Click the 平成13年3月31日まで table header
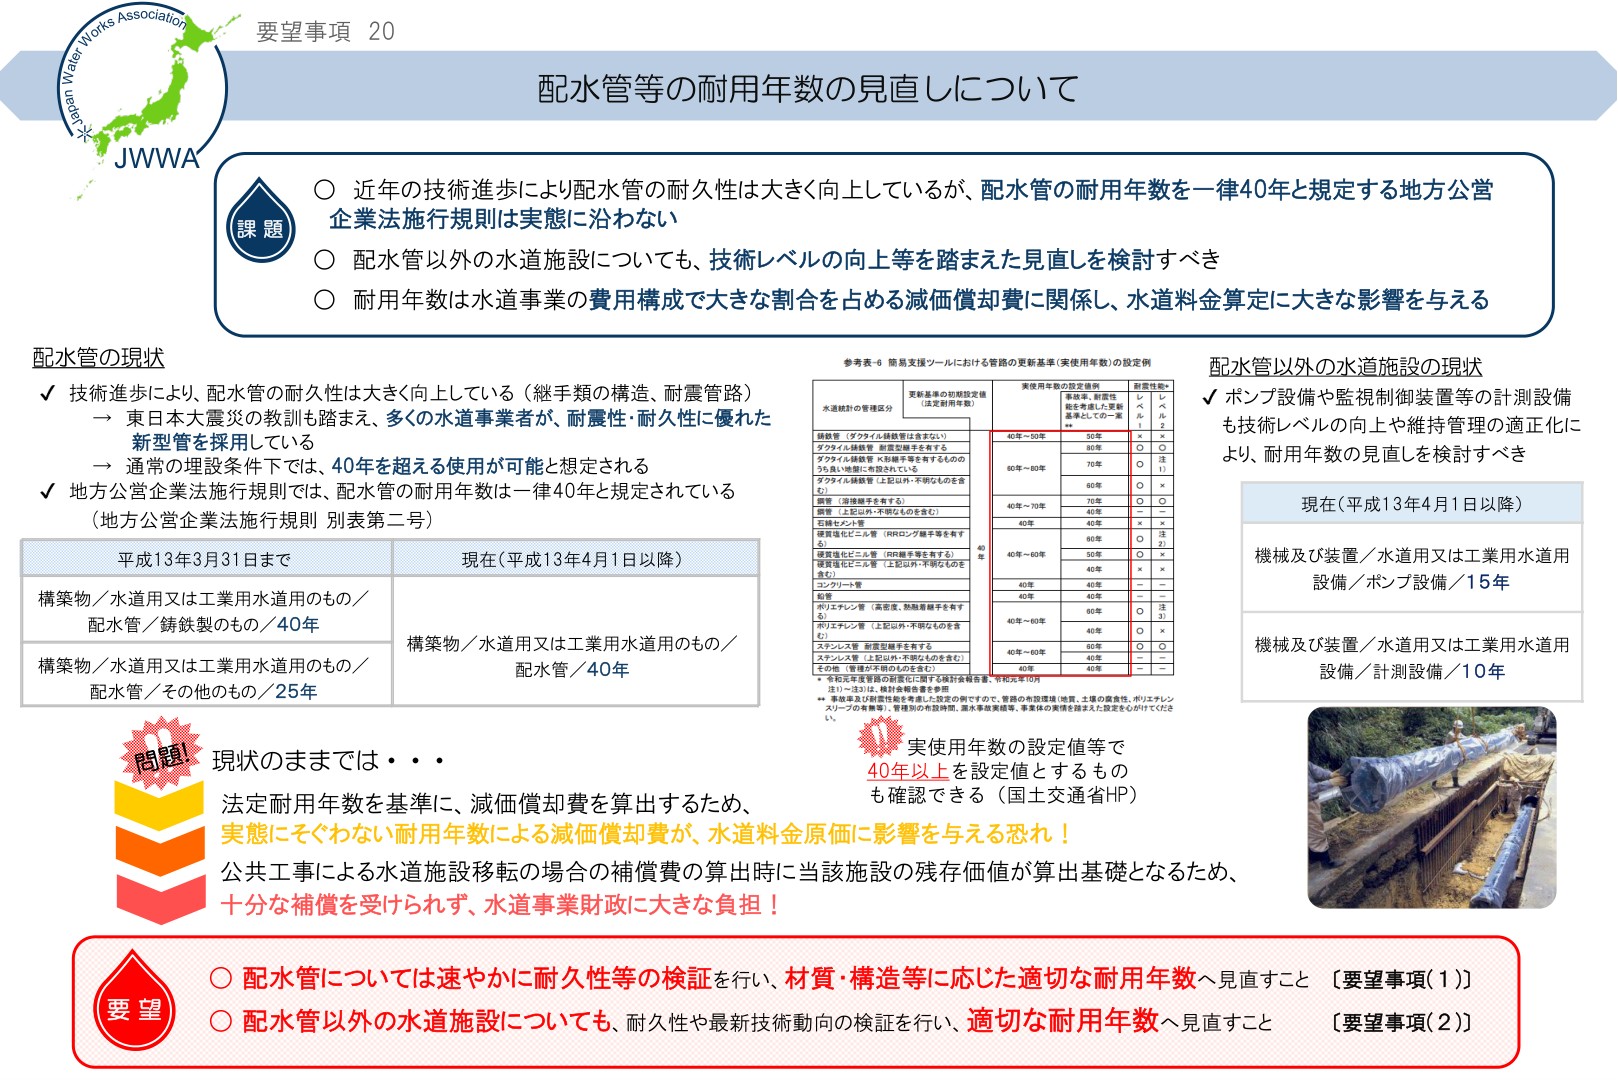 (x=205, y=559)
